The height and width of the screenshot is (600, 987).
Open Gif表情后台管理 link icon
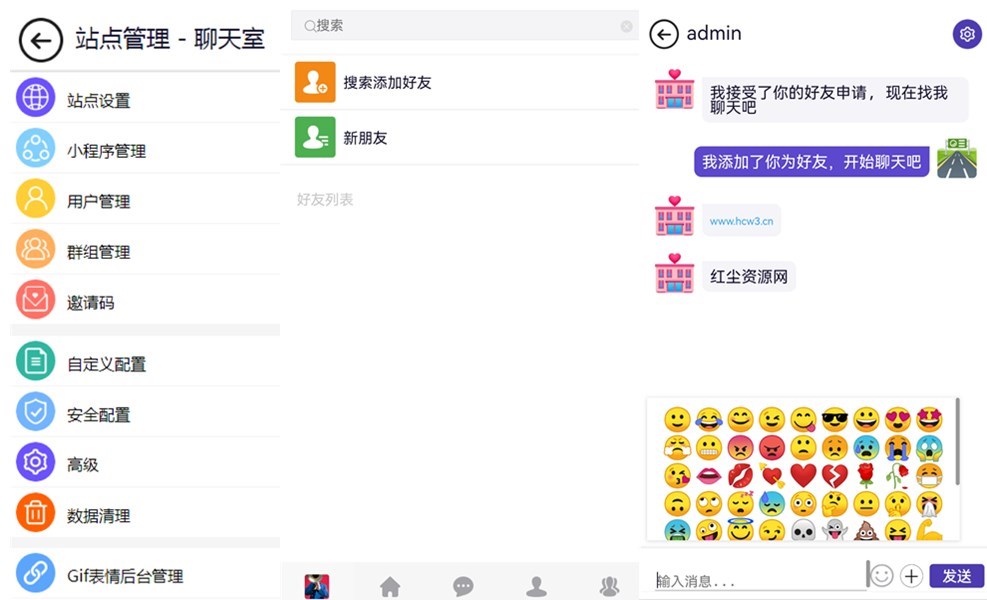(x=35, y=573)
